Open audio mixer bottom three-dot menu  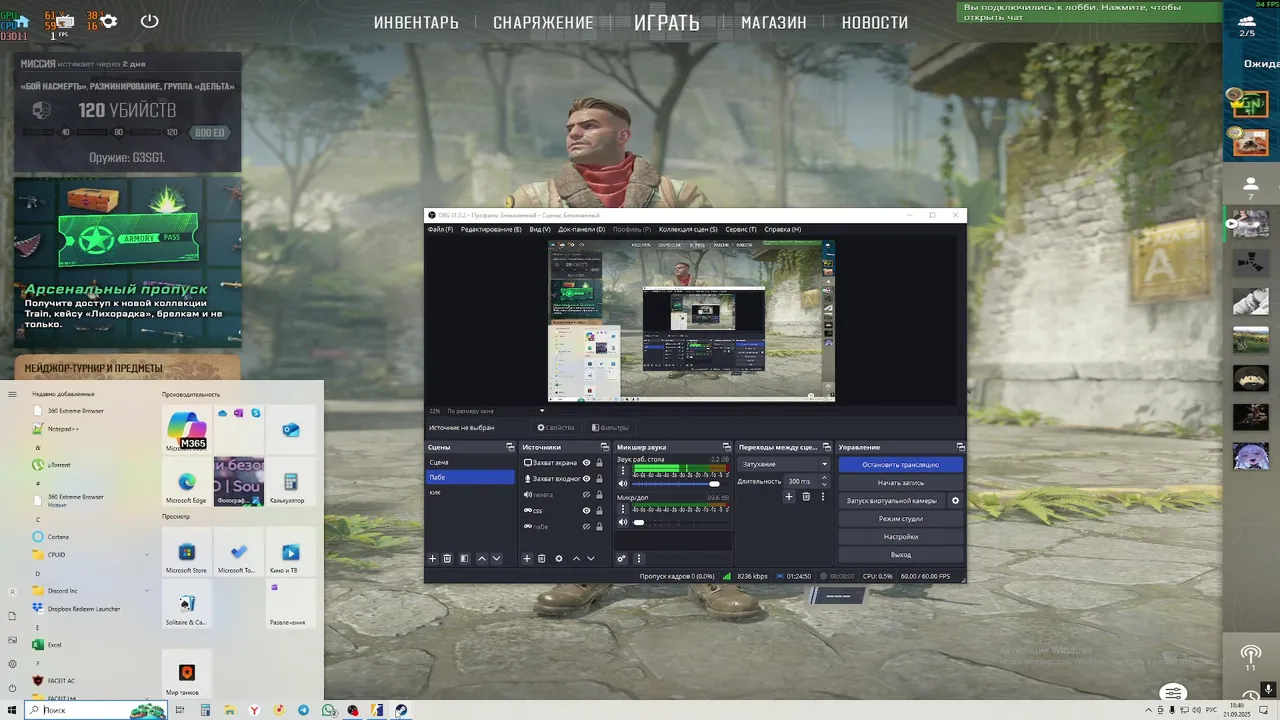click(x=639, y=559)
